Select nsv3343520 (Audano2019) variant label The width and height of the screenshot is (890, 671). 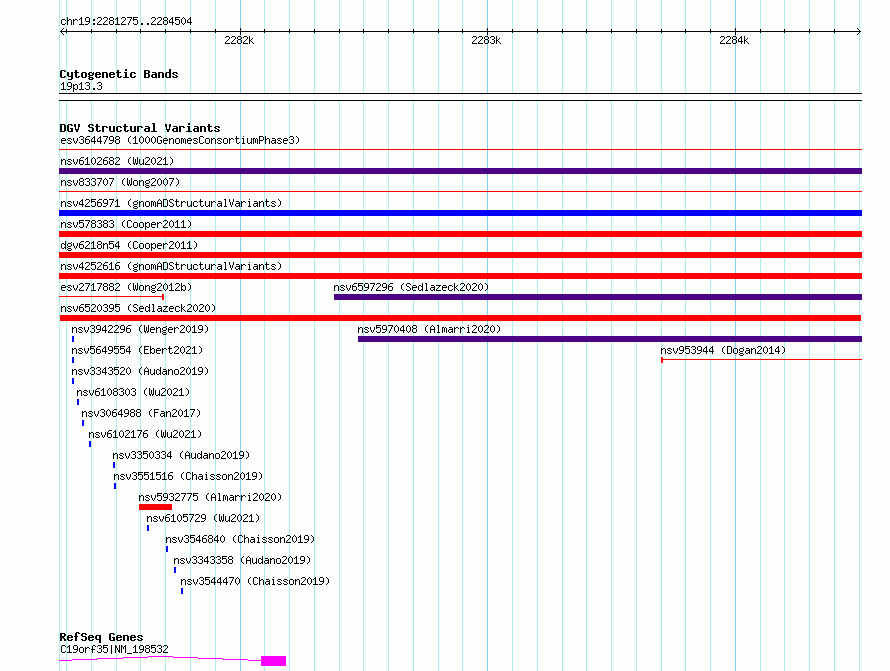point(140,371)
